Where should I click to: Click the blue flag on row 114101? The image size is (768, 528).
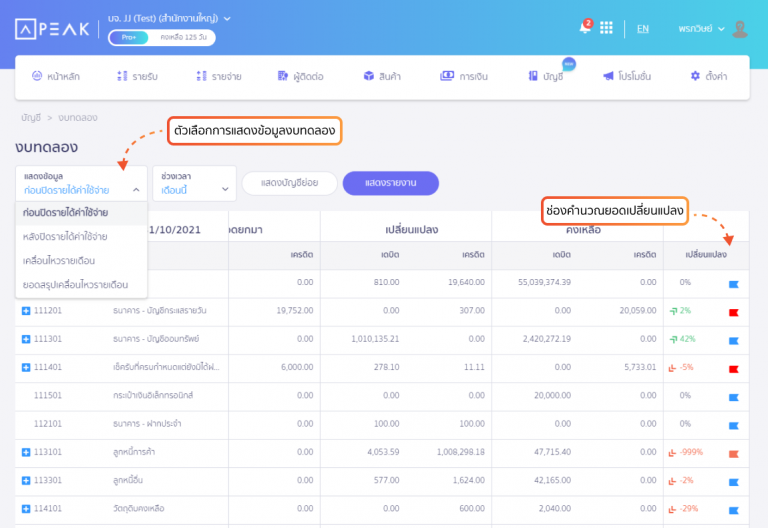pyautogui.click(x=733, y=508)
